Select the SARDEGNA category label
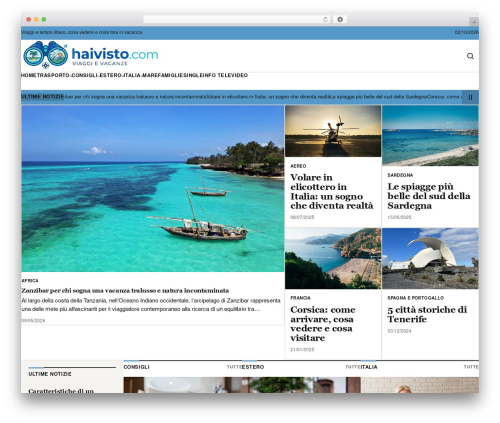The width and height of the screenshot is (500, 423). [400, 175]
